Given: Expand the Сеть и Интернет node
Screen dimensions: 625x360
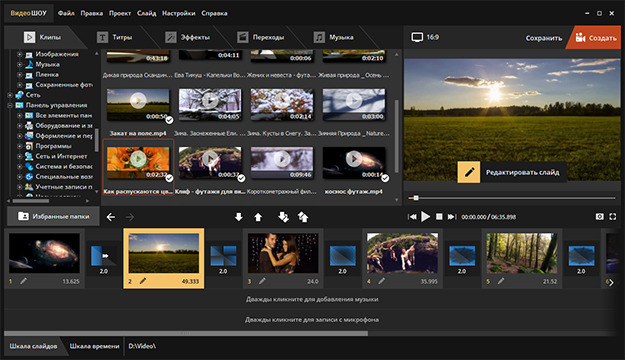Looking at the screenshot, I should (19, 156).
